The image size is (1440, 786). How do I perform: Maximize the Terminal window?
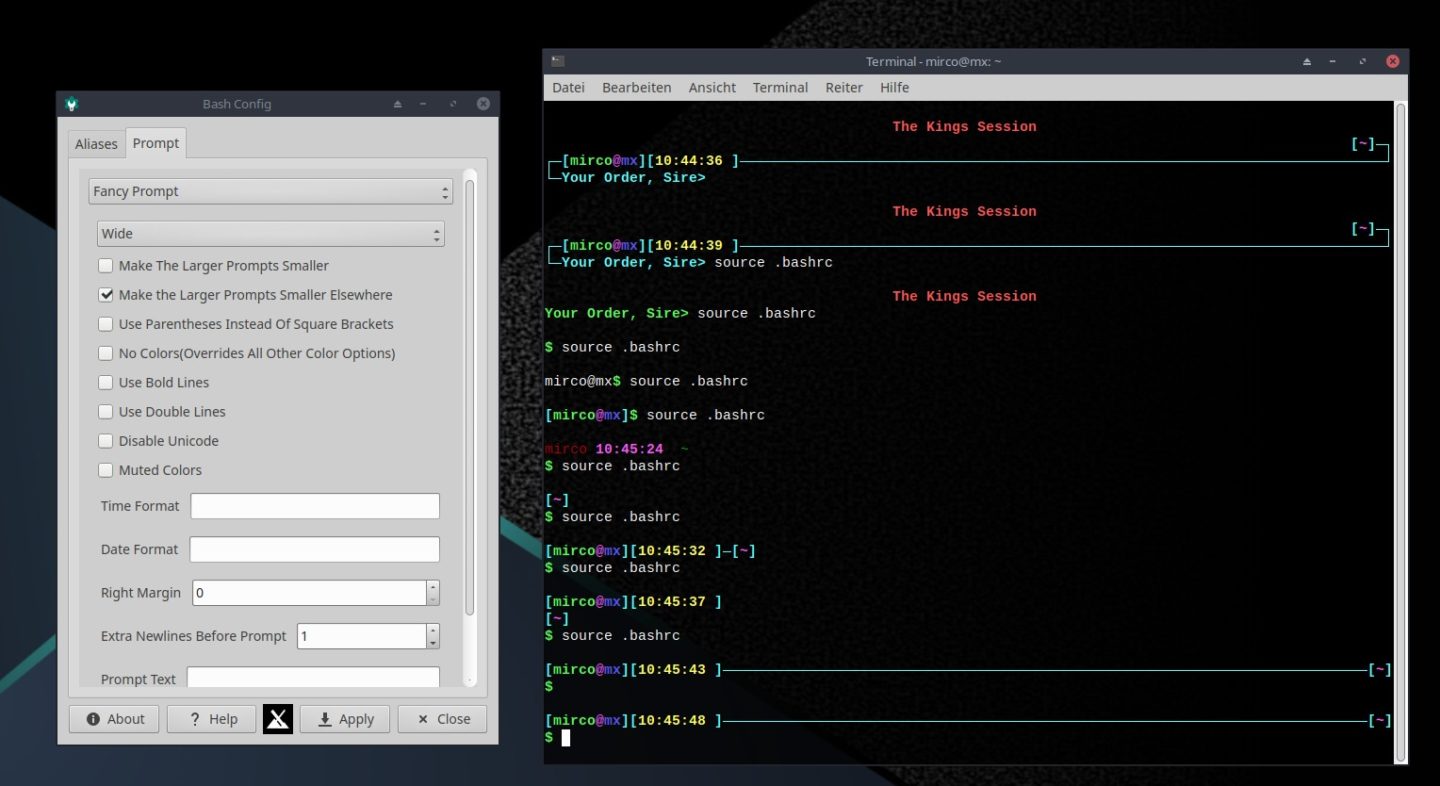(x=1363, y=62)
